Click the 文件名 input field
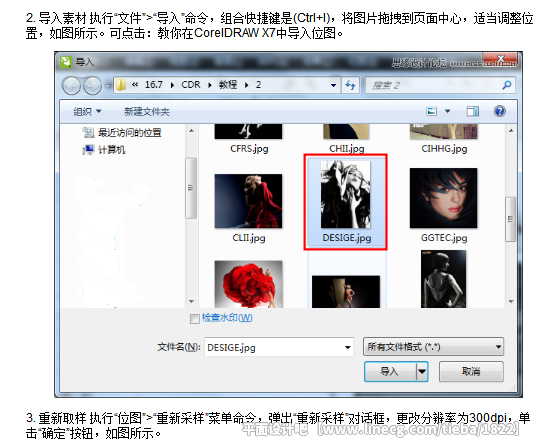Image resolution: width=560 pixels, height=448 pixels. tap(279, 347)
